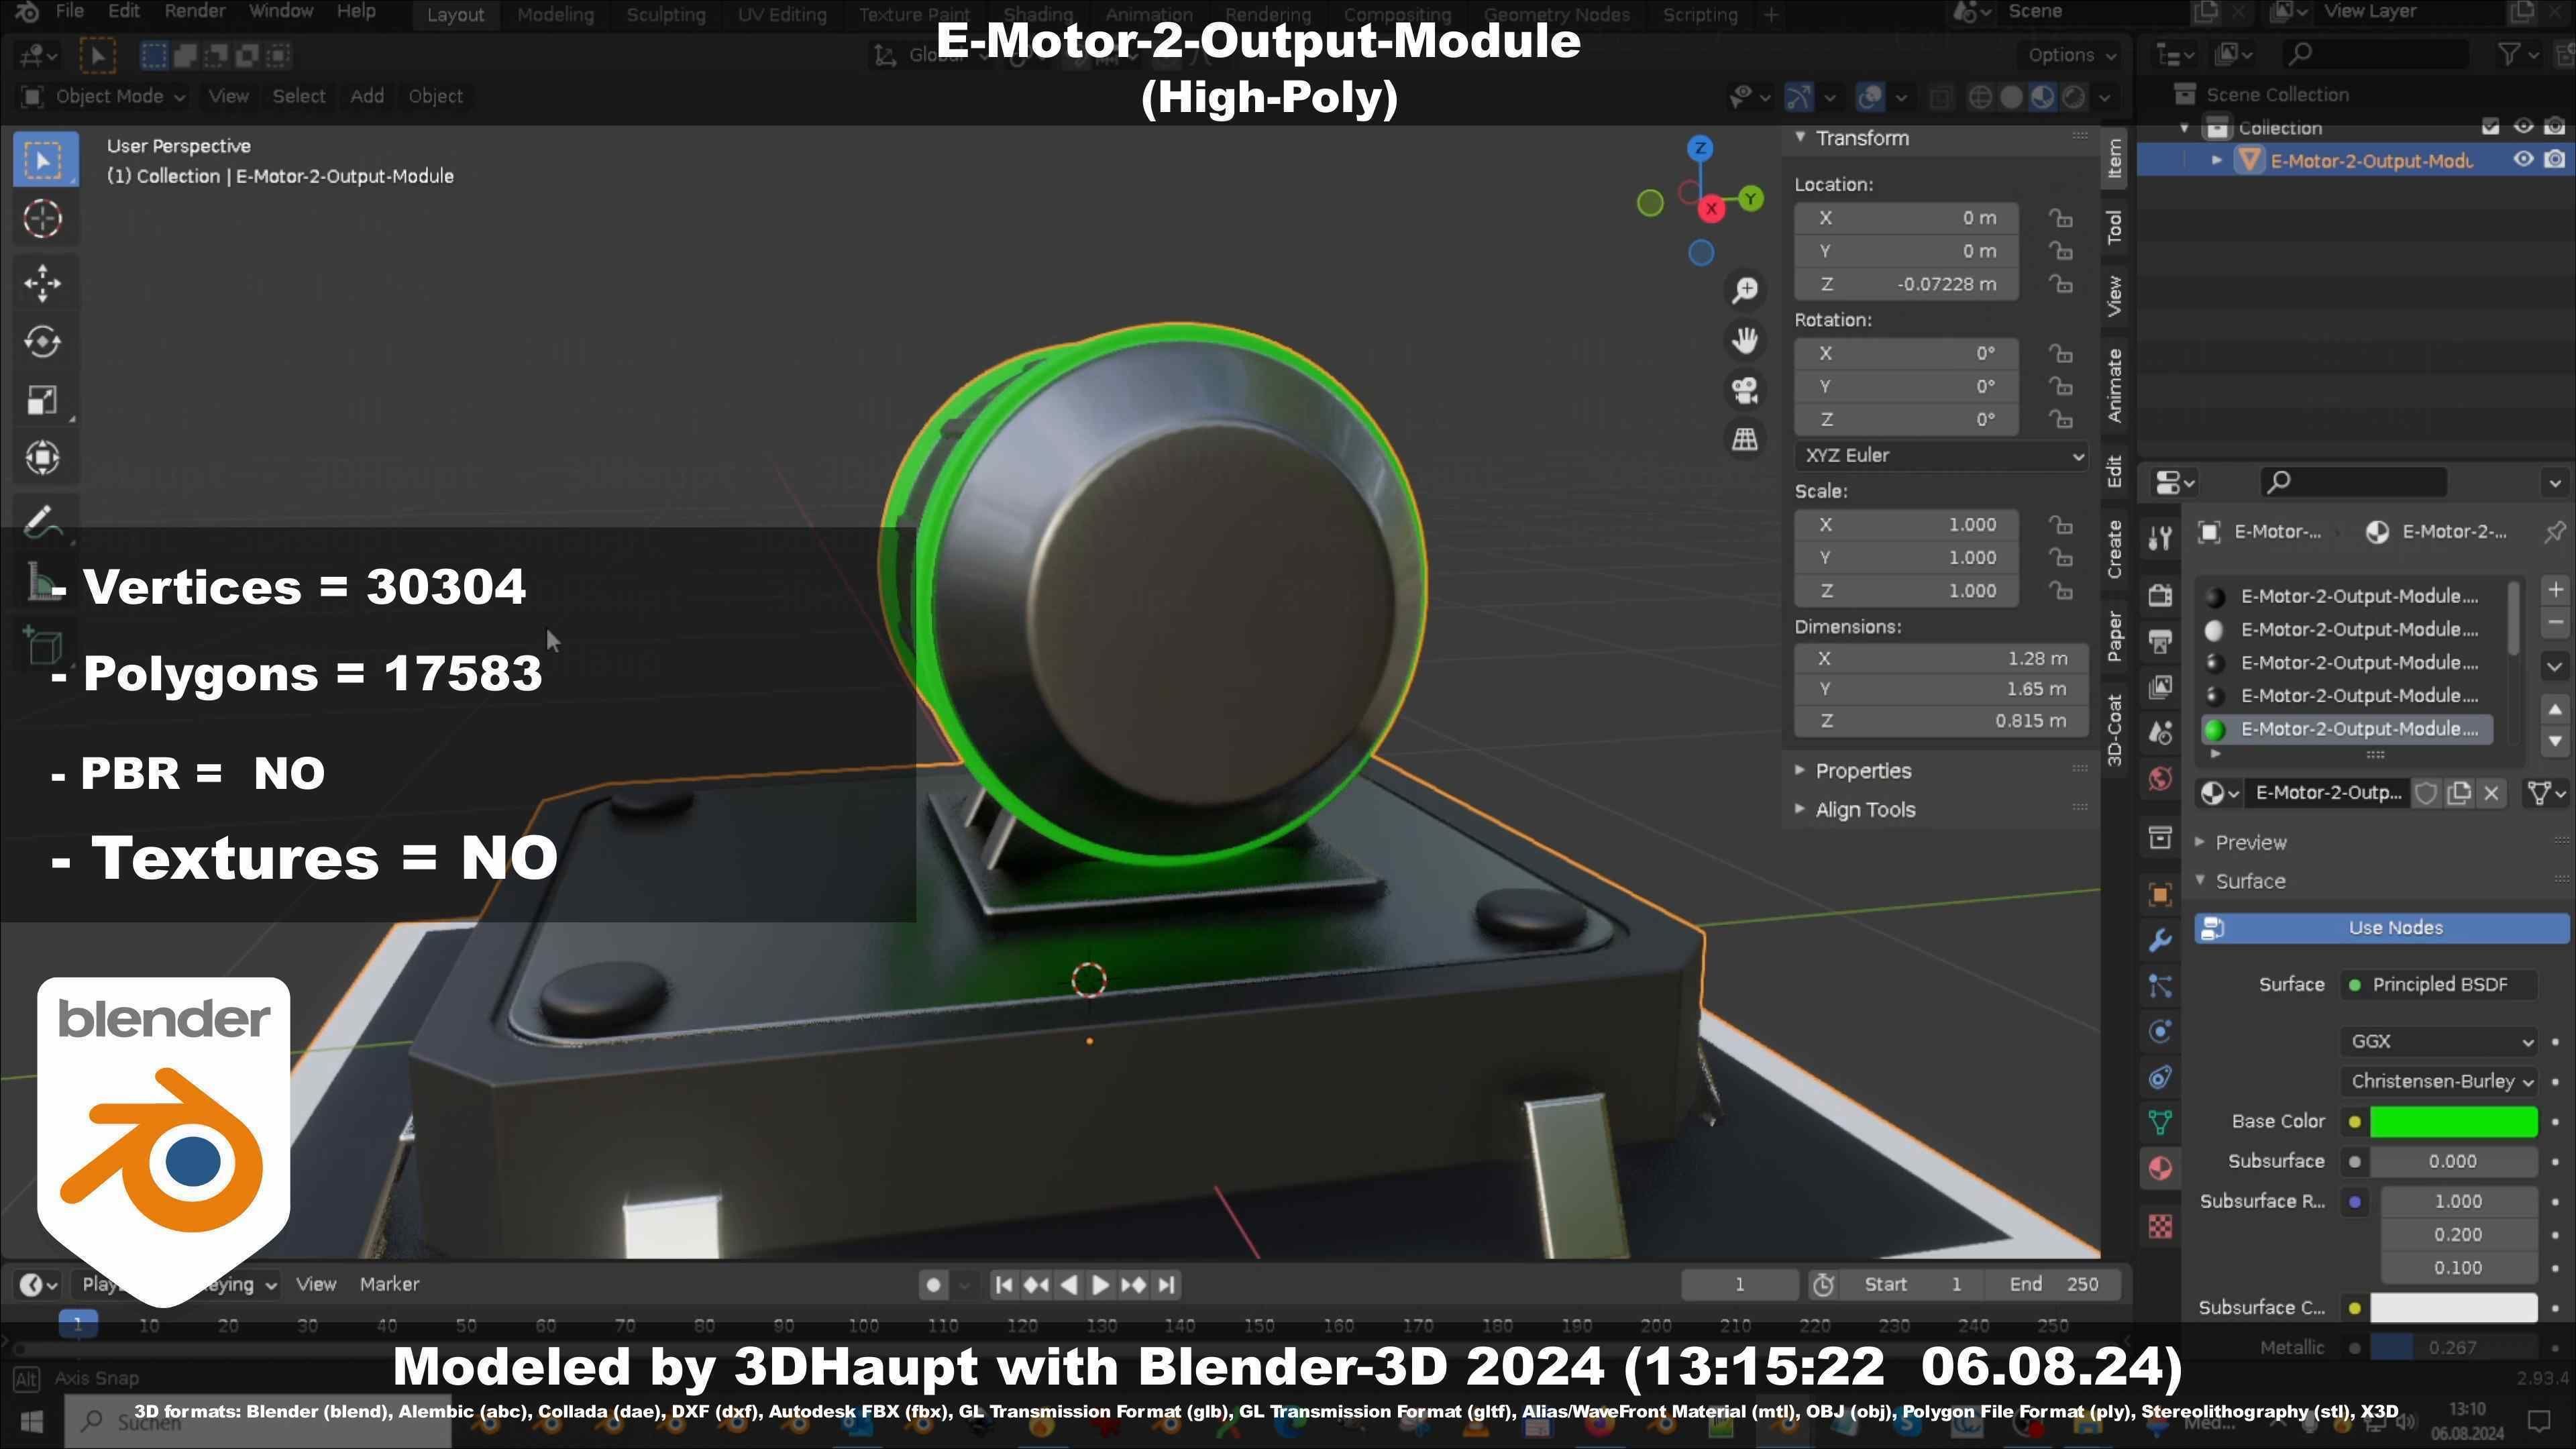Expand the Properties panel in sidebar
Viewport: 2576px width, 1449px height.
(x=1862, y=771)
